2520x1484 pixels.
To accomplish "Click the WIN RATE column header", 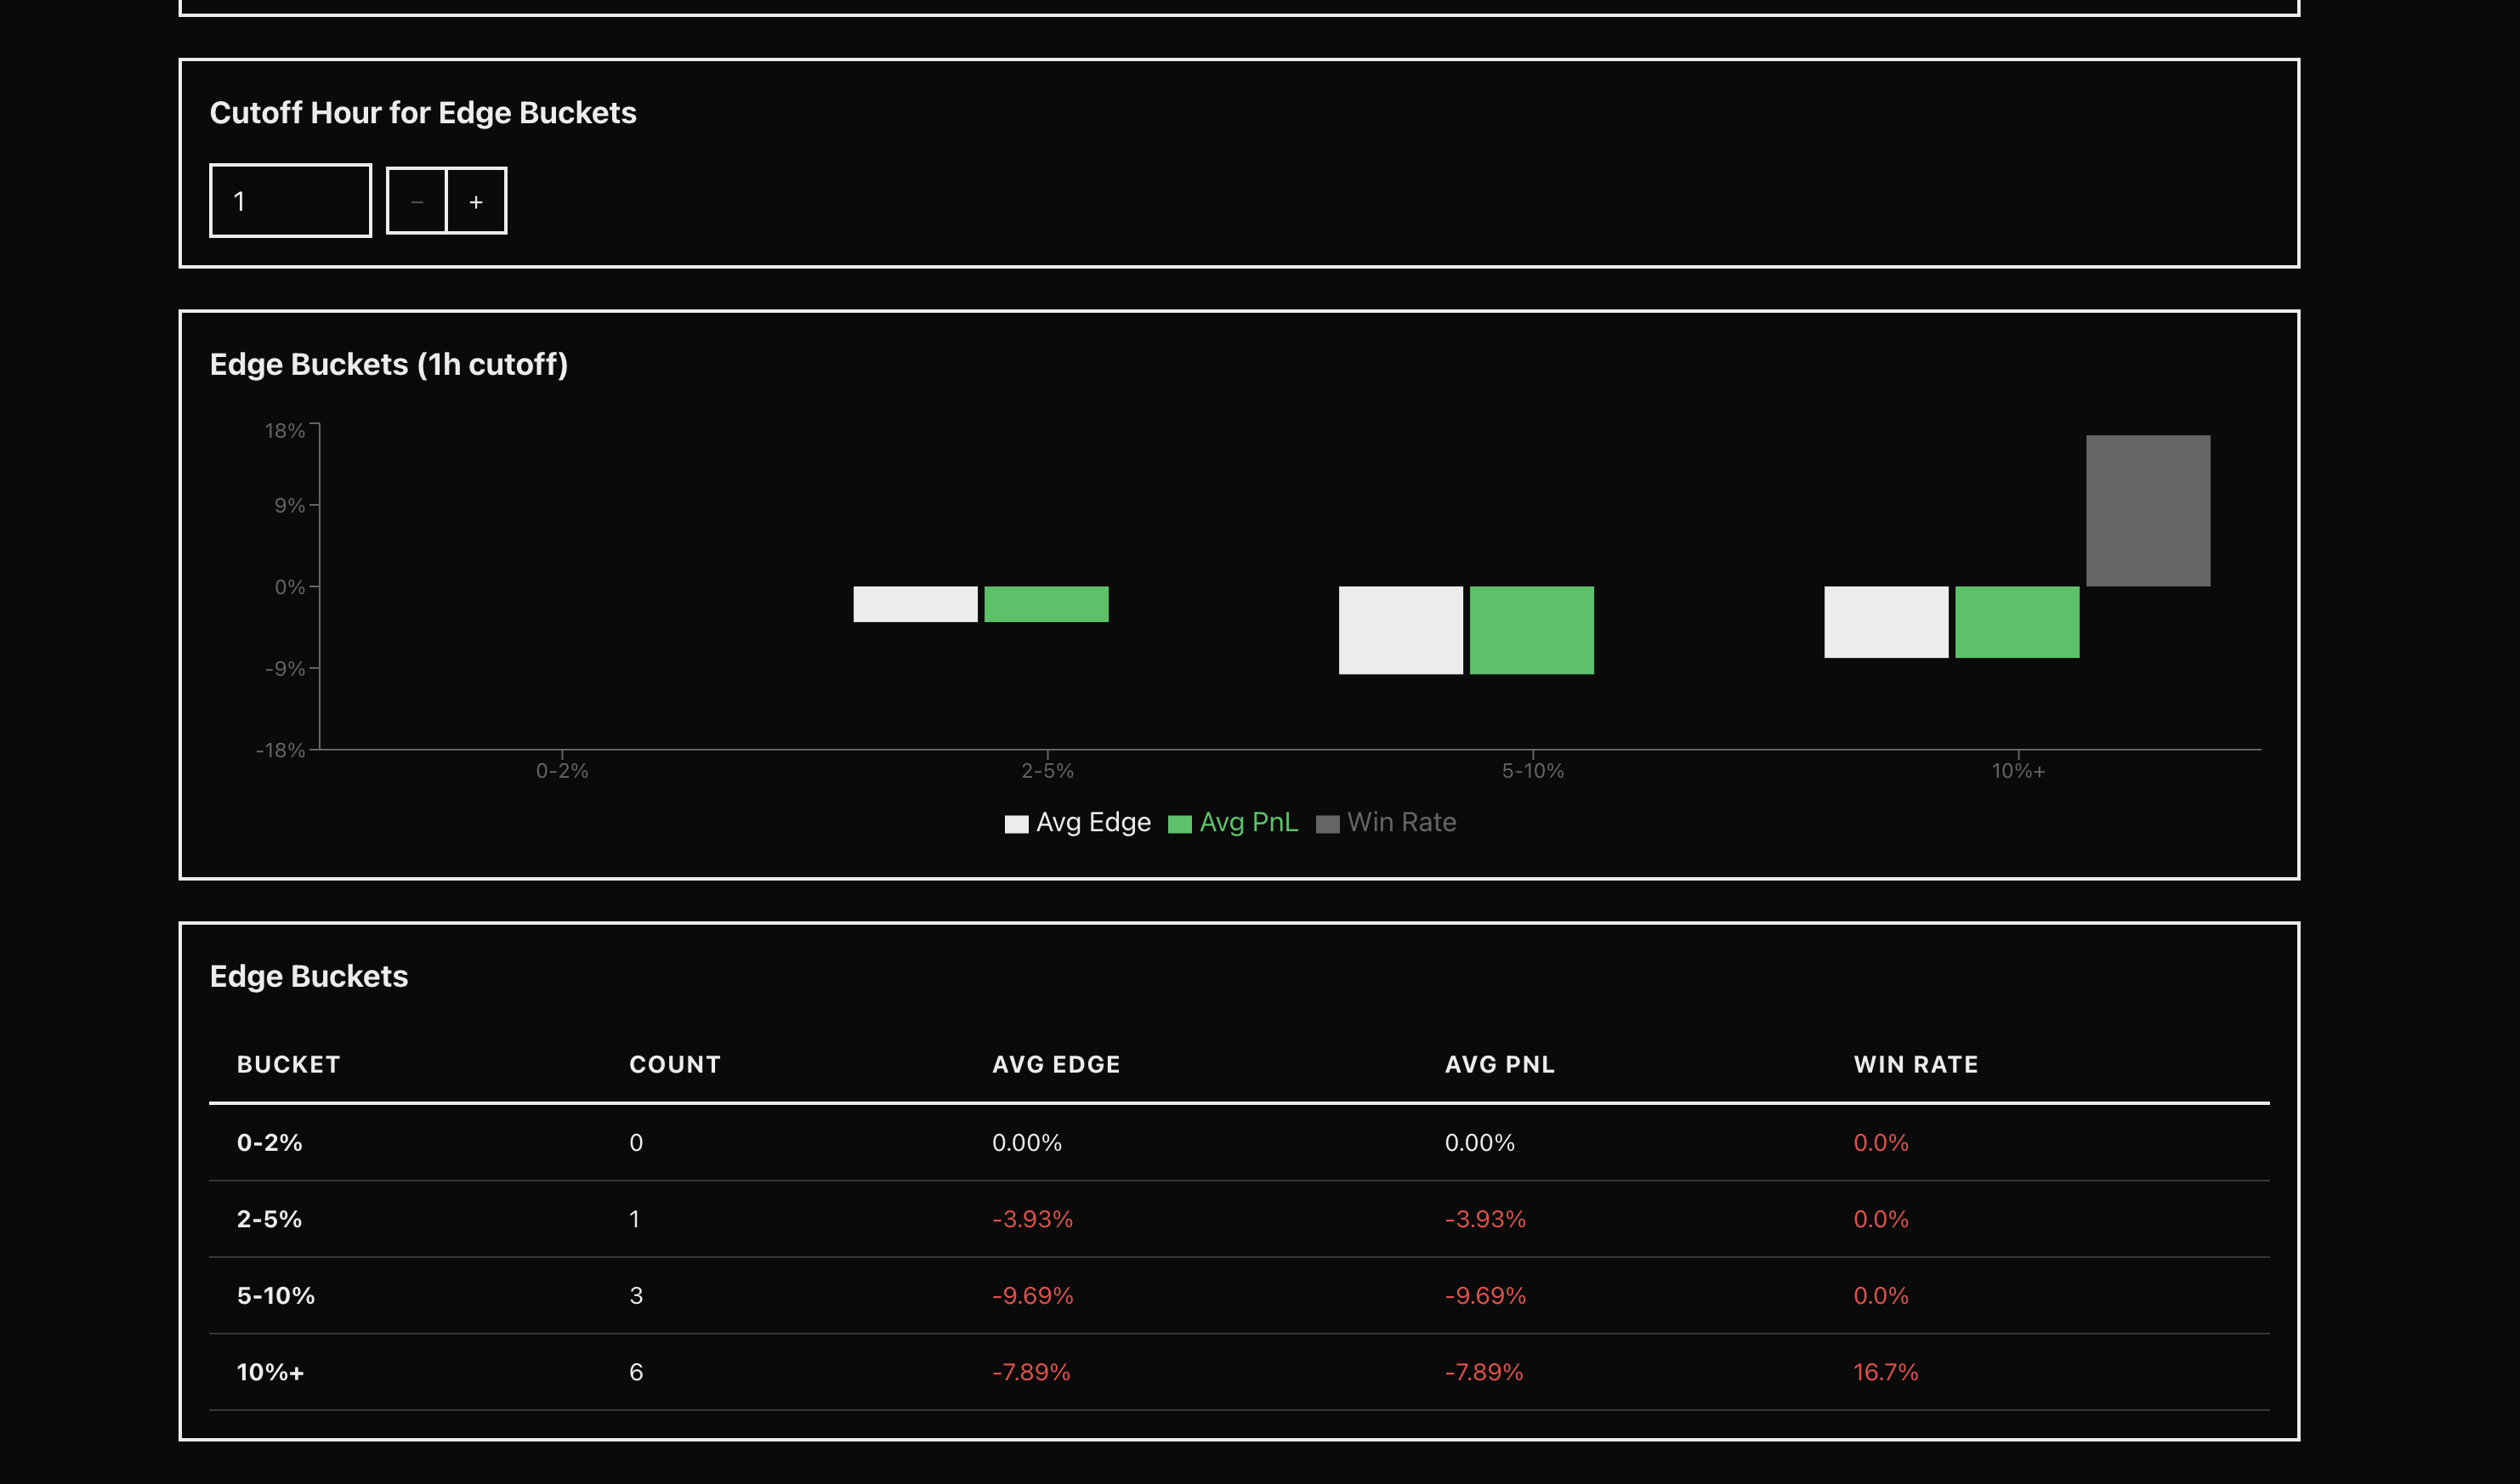I will pyautogui.click(x=1915, y=1065).
